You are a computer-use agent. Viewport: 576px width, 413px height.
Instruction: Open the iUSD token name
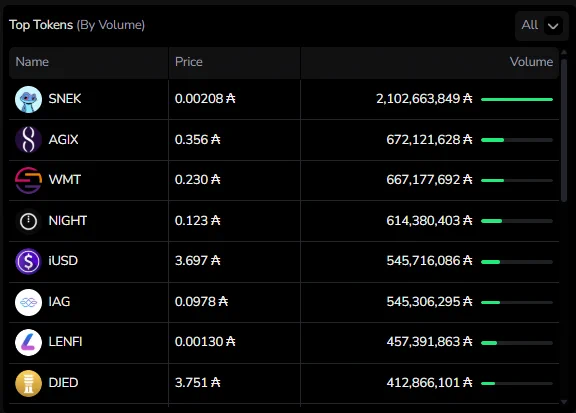(63, 261)
